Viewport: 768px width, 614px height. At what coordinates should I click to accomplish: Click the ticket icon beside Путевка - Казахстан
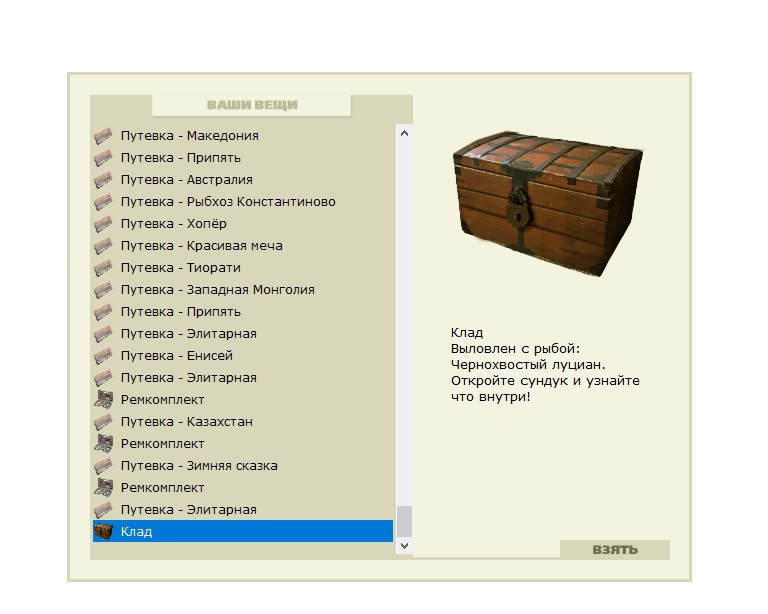103,422
